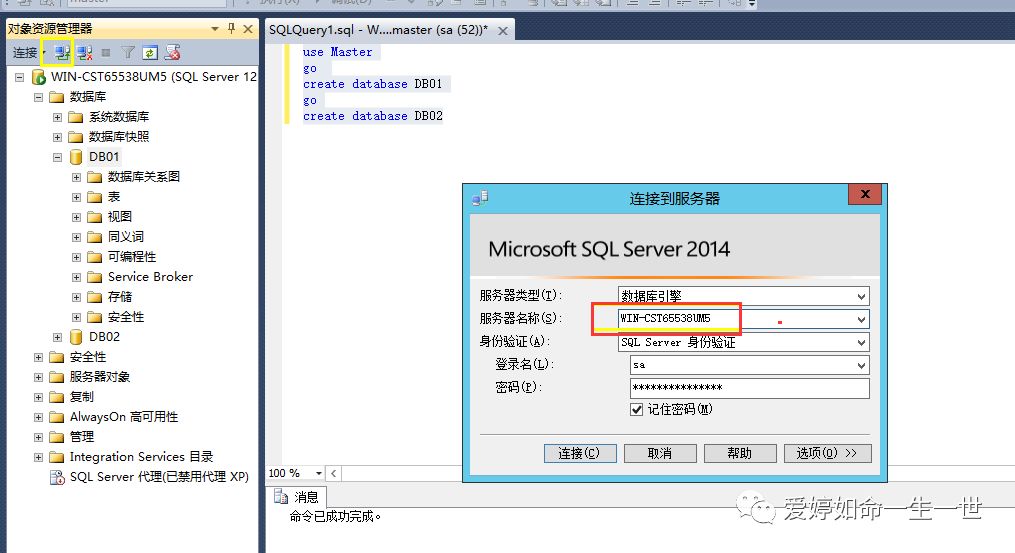The width and height of the screenshot is (1015, 553).
Task: Click the 'use Master' line in editor
Action: [x=337, y=52]
